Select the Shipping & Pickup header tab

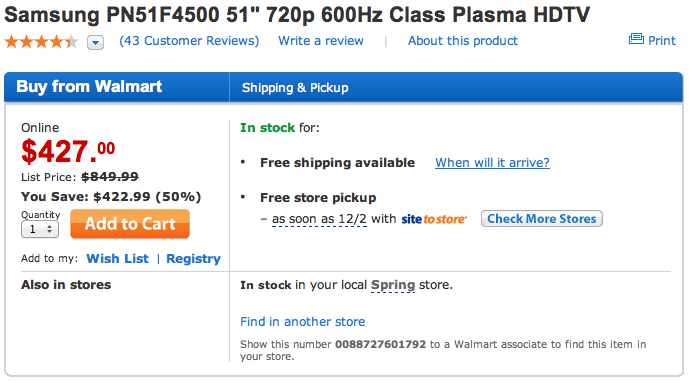[295, 87]
